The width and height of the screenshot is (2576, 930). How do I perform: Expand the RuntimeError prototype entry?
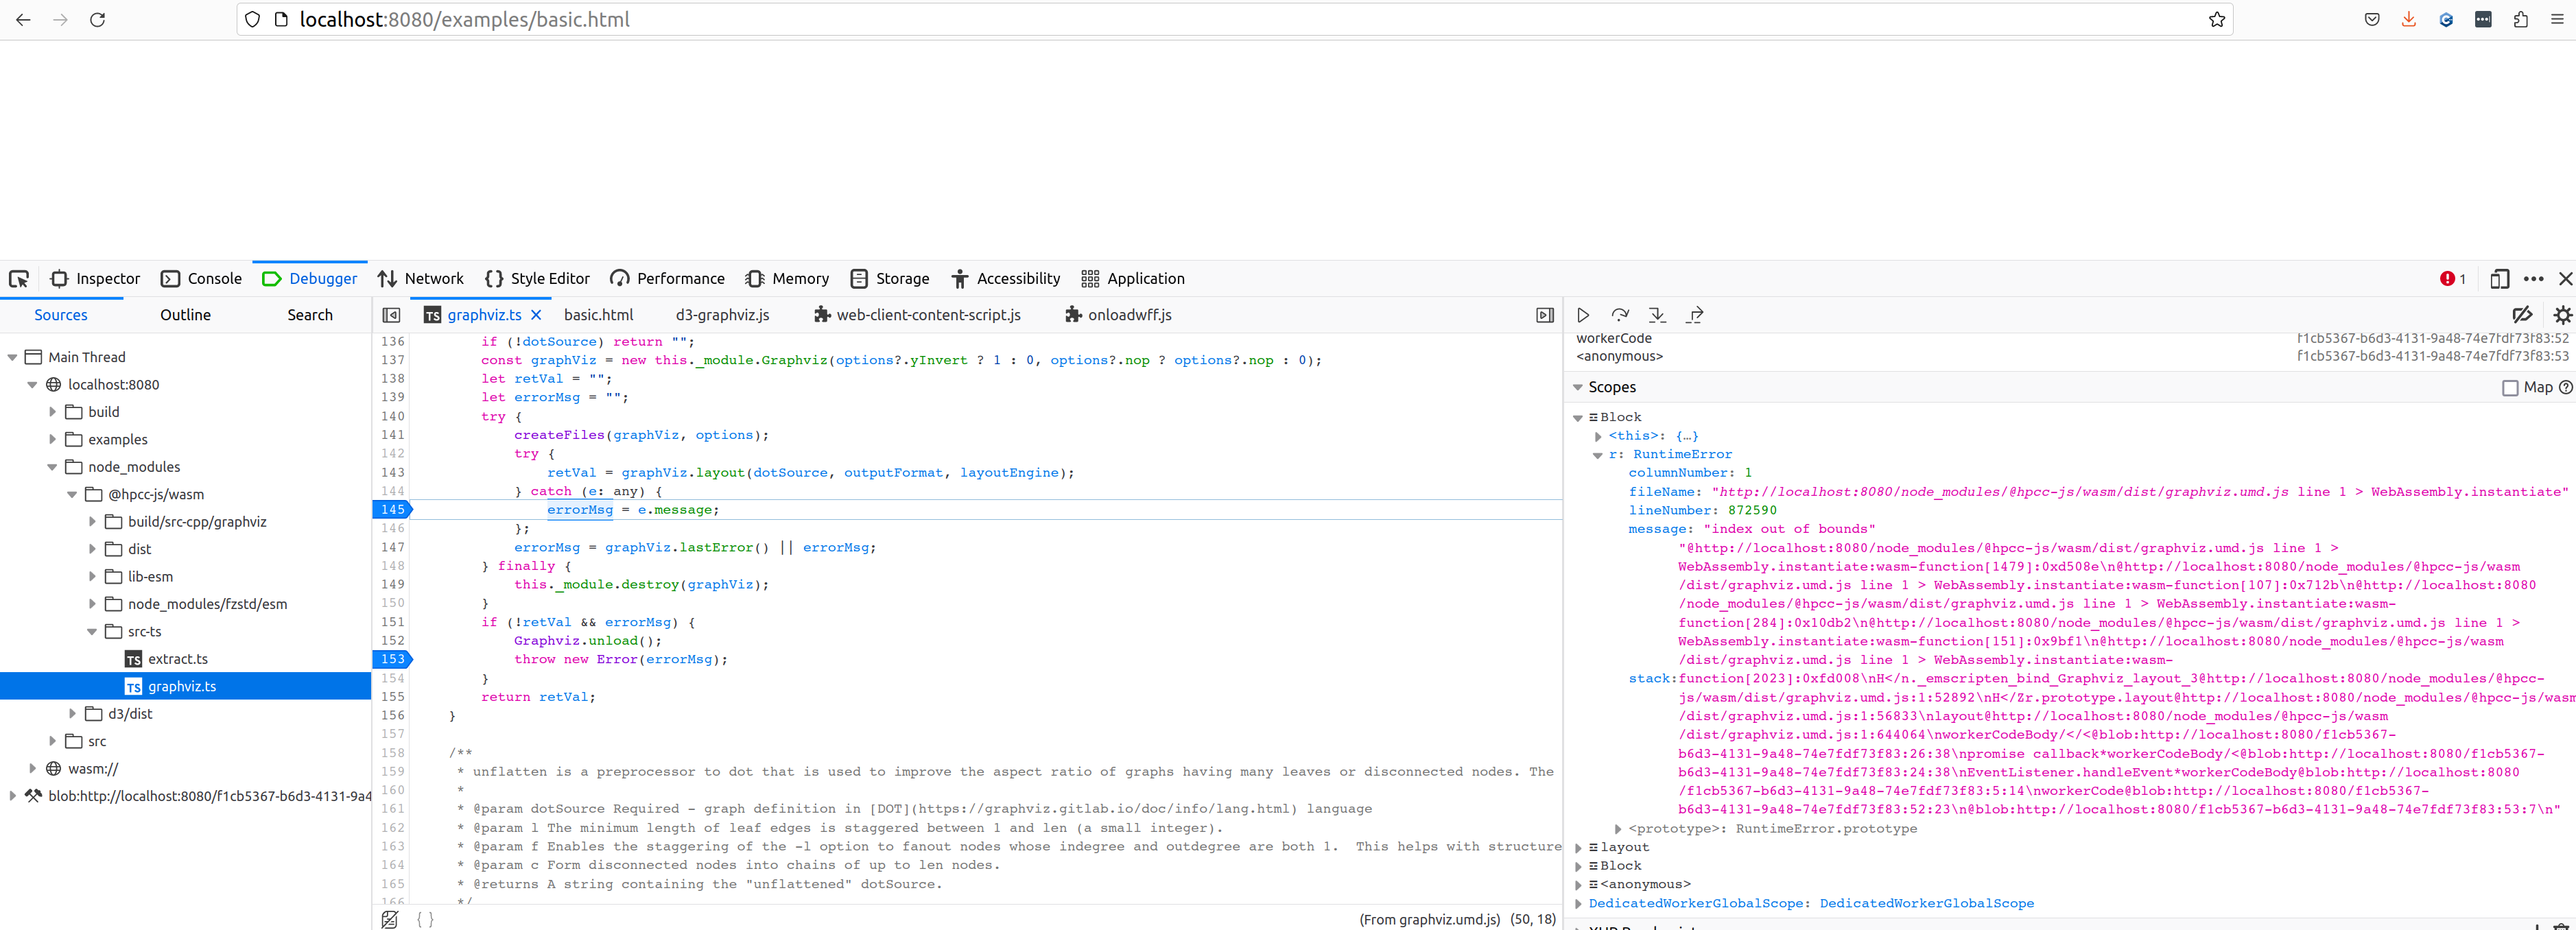(1619, 828)
